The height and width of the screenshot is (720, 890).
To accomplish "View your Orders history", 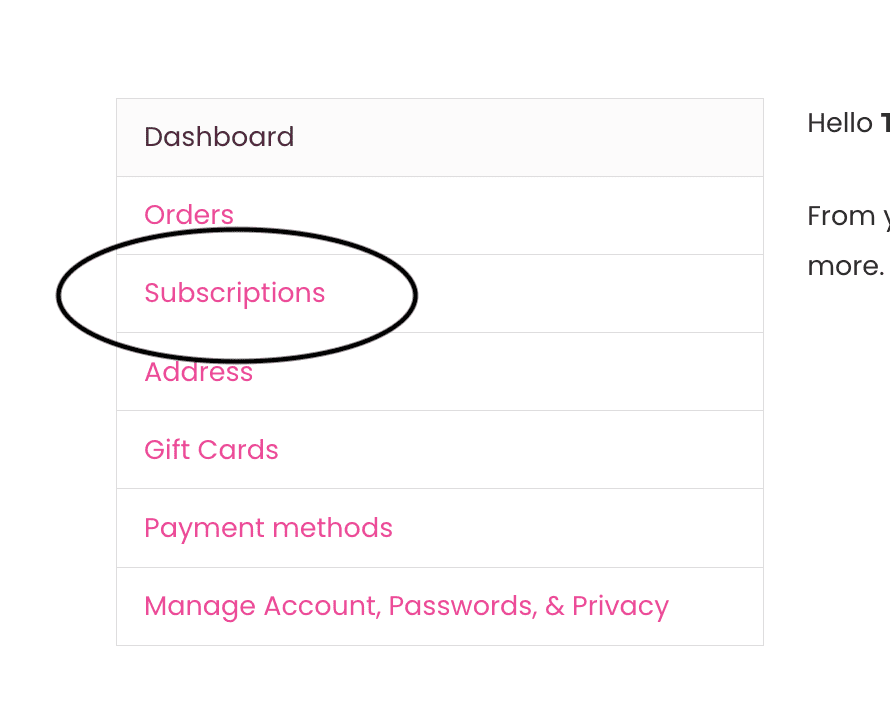I will [189, 215].
